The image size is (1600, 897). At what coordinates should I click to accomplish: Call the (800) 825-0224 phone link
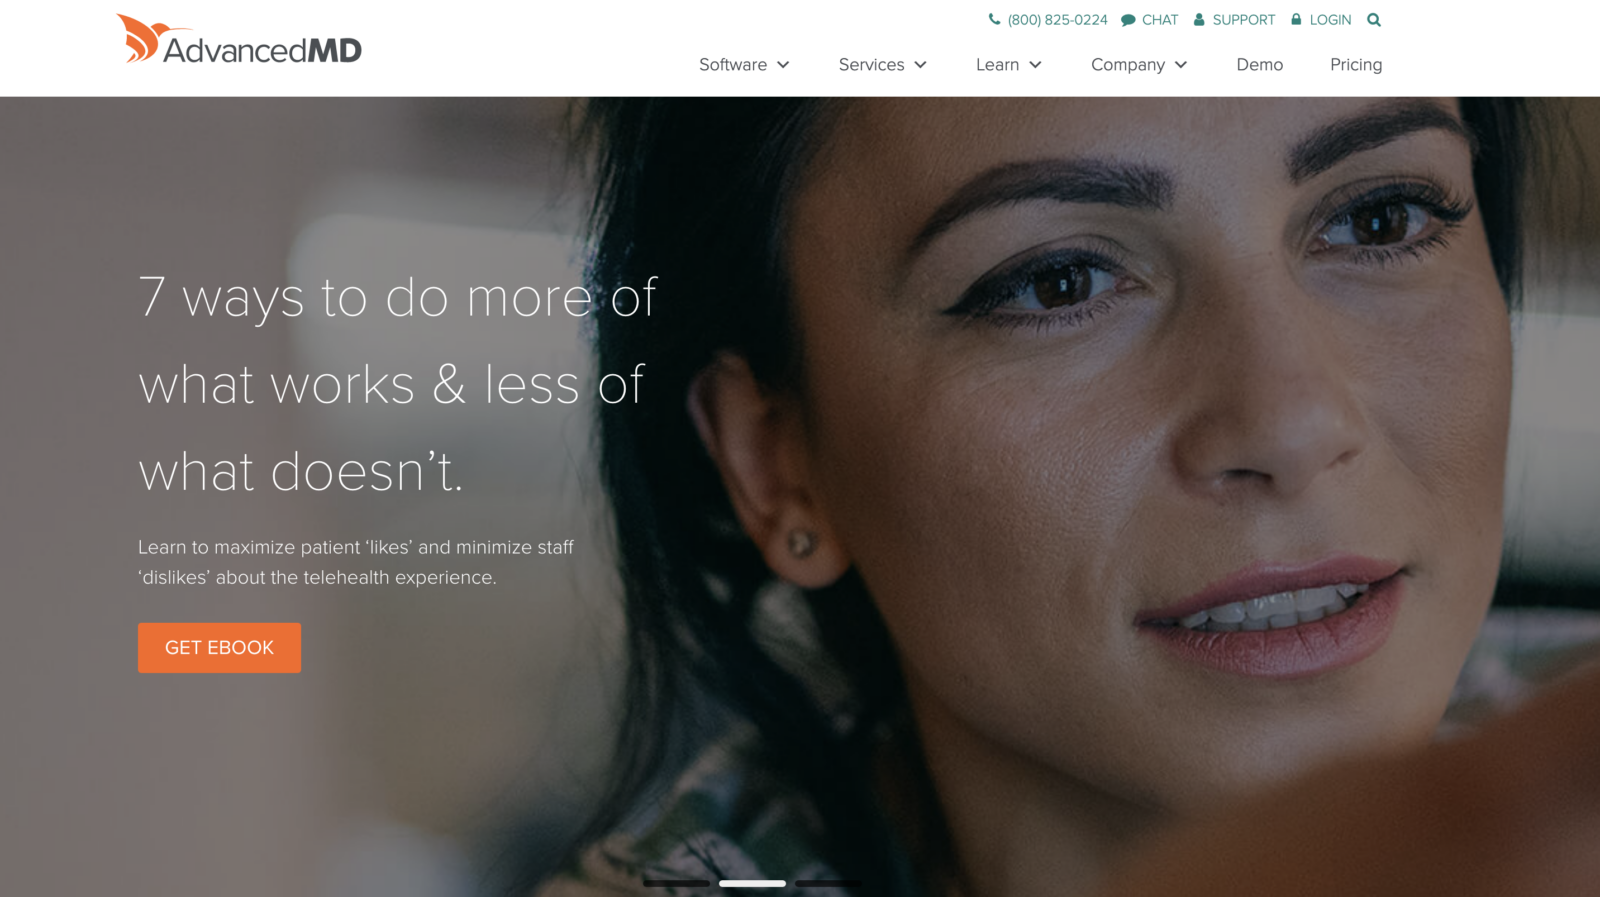click(x=1057, y=20)
